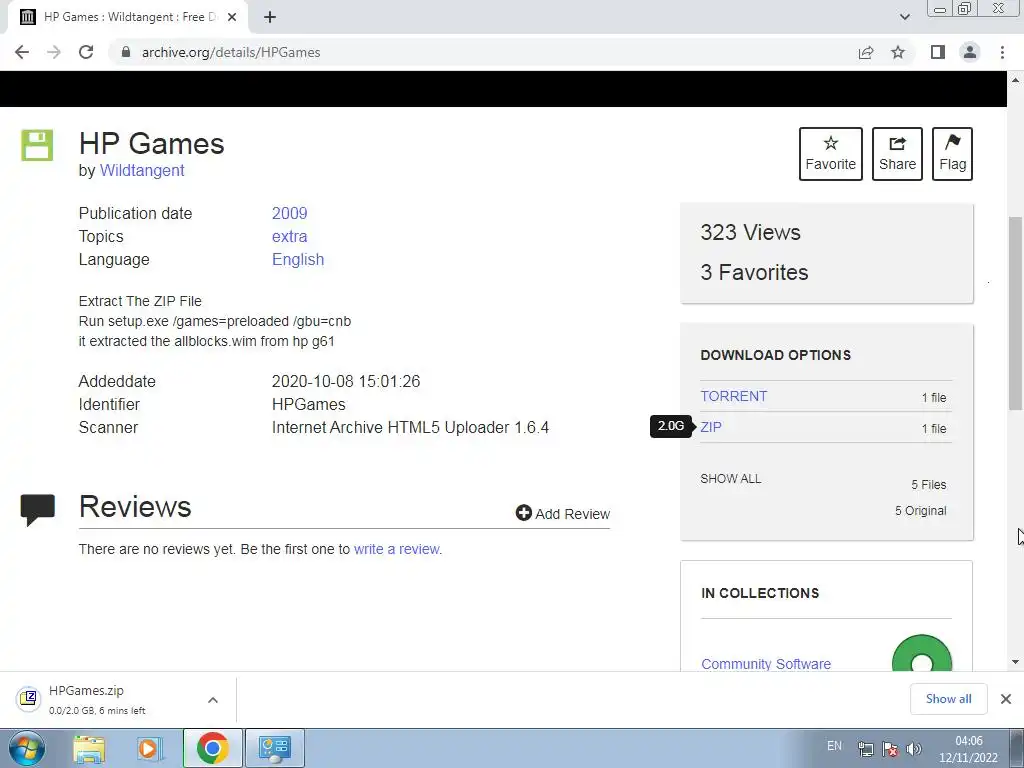This screenshot has height=768, width=1024.
Task: Close the HP Games browser tab
Action: point(232,17)
